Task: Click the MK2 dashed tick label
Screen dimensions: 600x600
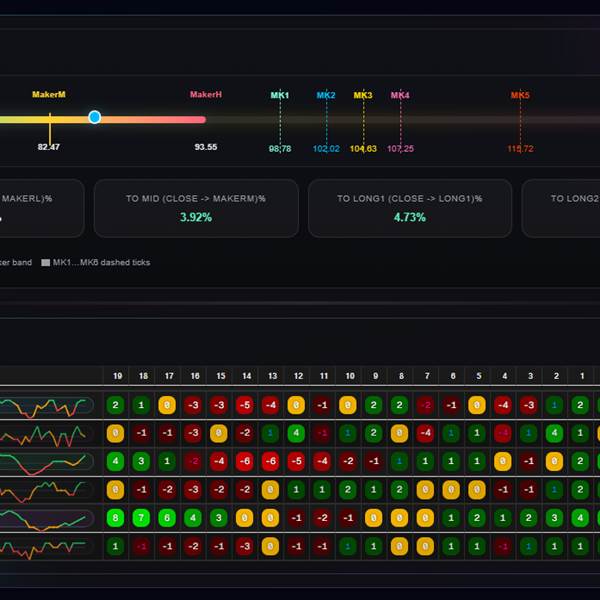Action: (326, 95)
